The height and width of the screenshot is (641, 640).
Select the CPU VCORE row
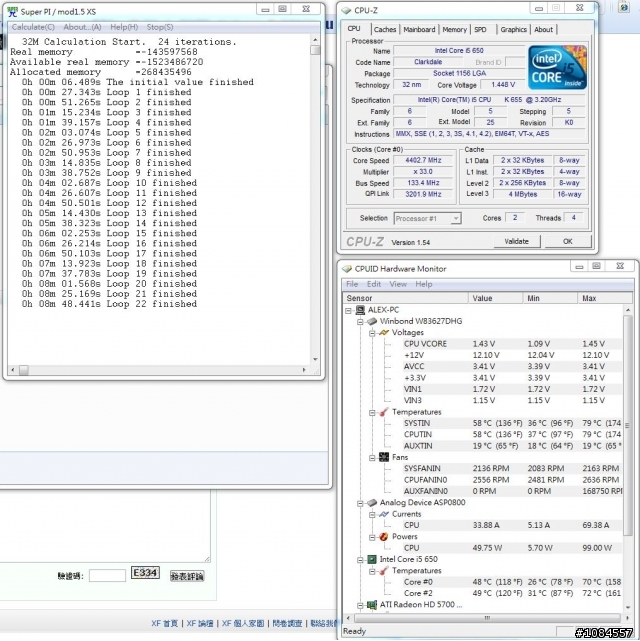pos(512,344)
